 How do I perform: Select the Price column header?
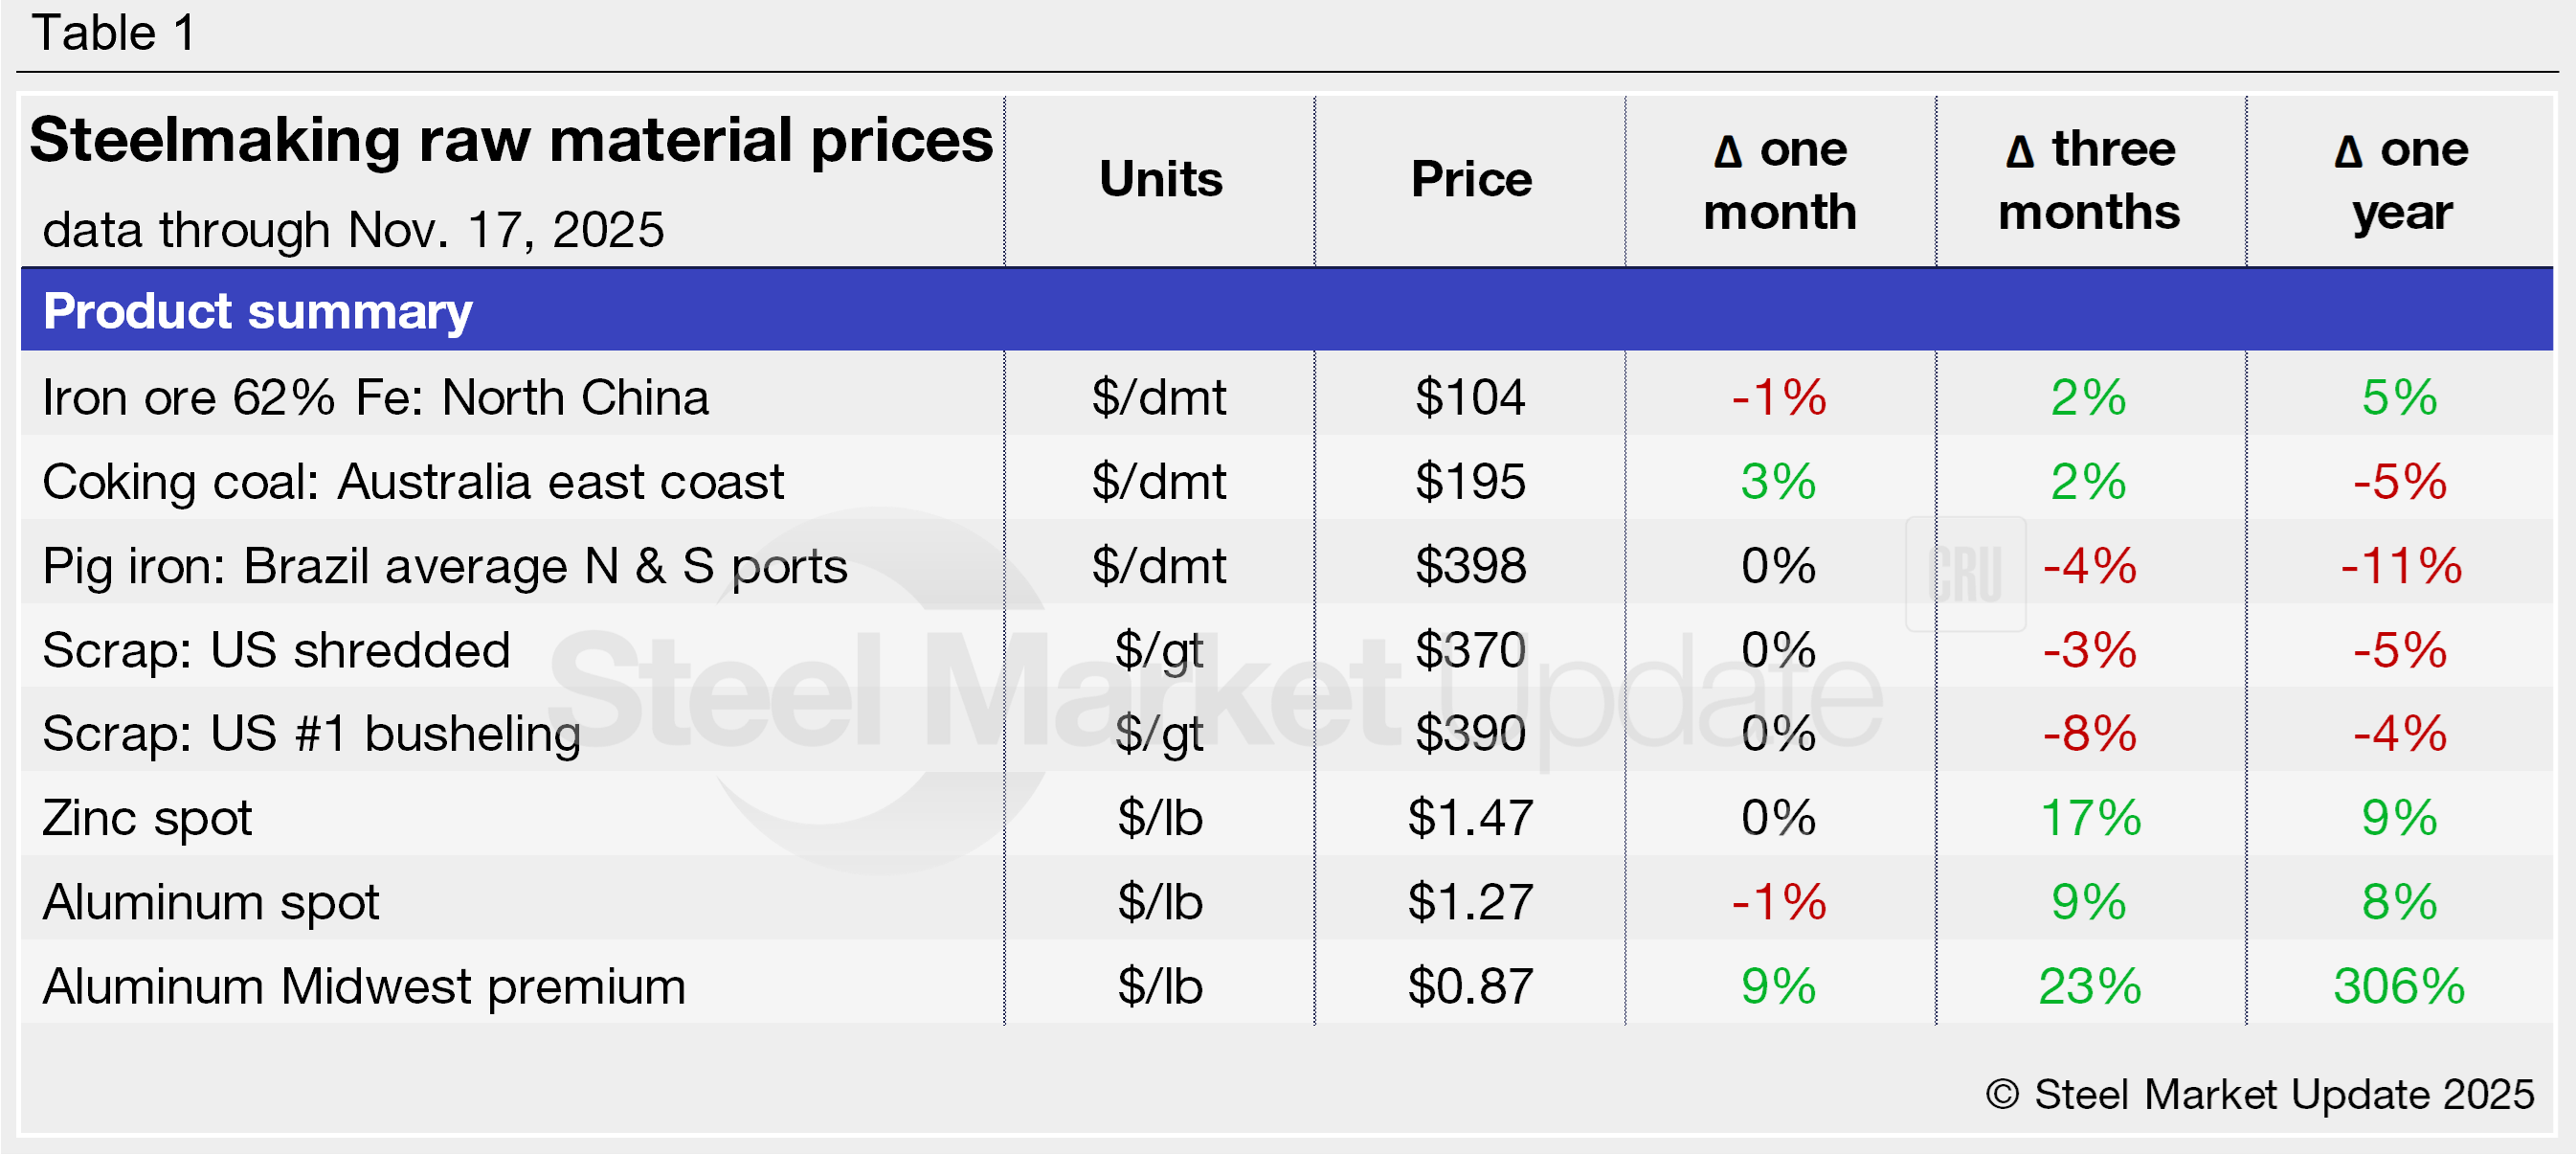tap(1470, 180)
